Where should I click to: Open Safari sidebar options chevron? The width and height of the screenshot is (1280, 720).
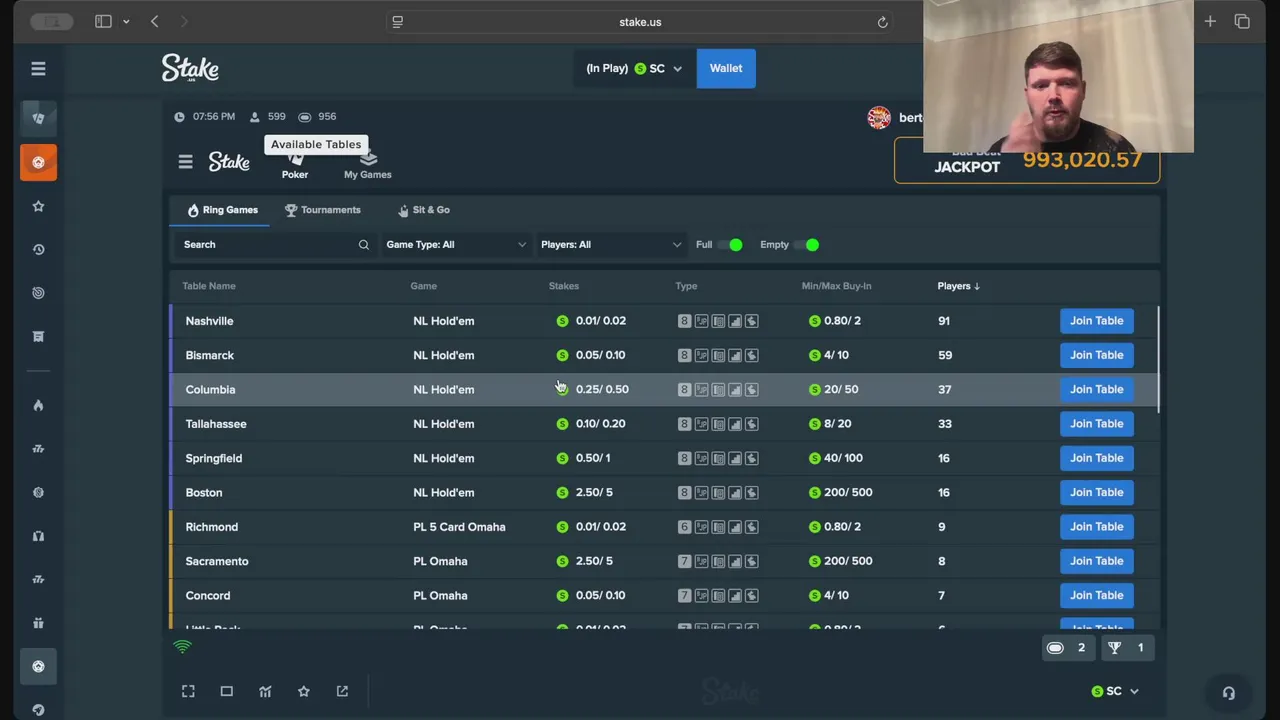tap(126, 22)
